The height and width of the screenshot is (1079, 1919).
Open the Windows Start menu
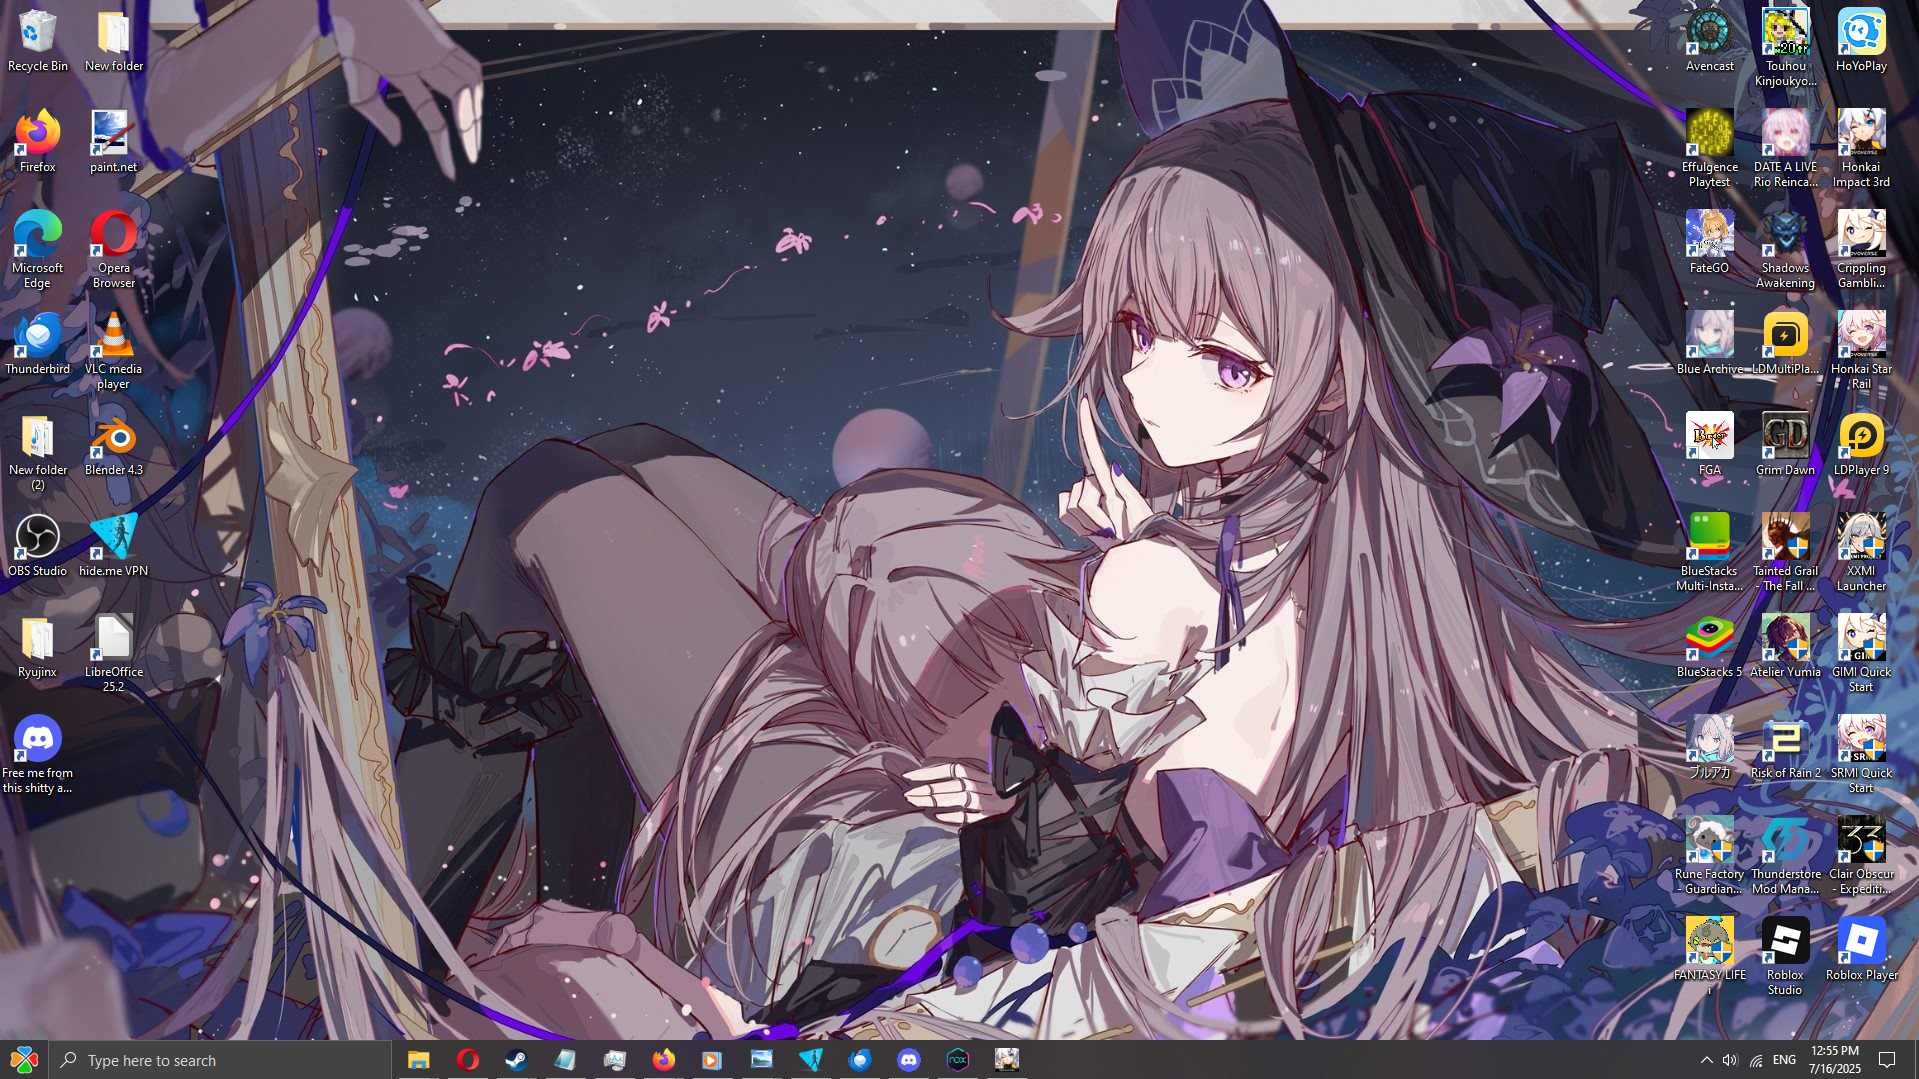coord(24,1059)
